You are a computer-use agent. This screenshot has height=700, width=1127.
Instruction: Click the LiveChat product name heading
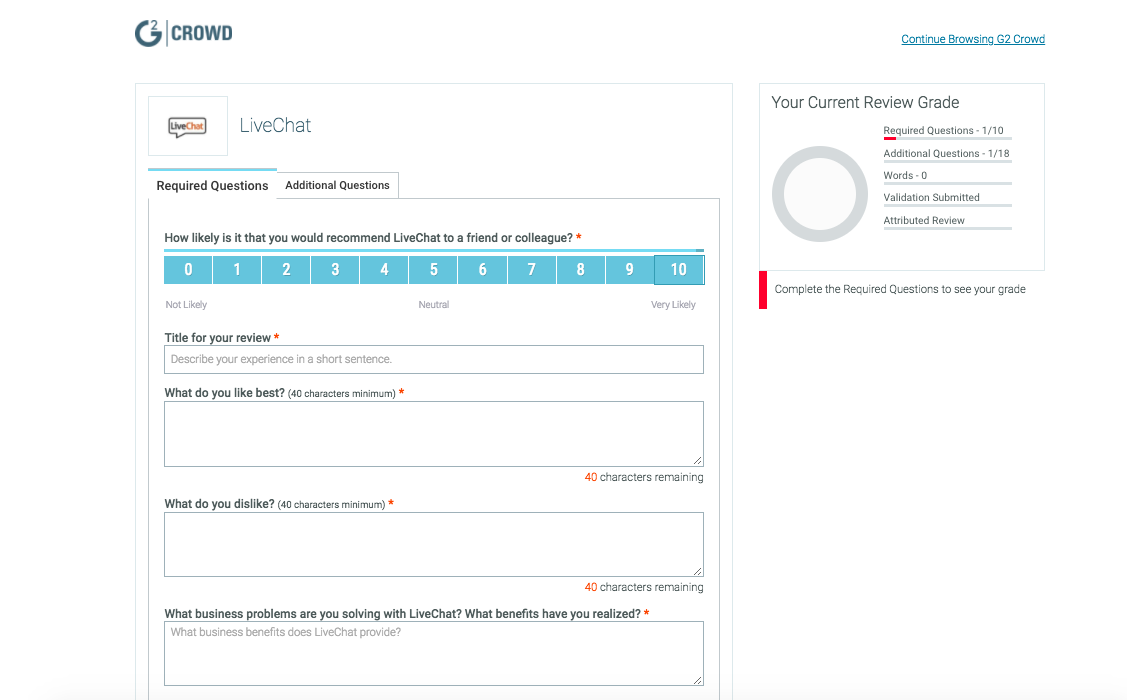[275, 125]
